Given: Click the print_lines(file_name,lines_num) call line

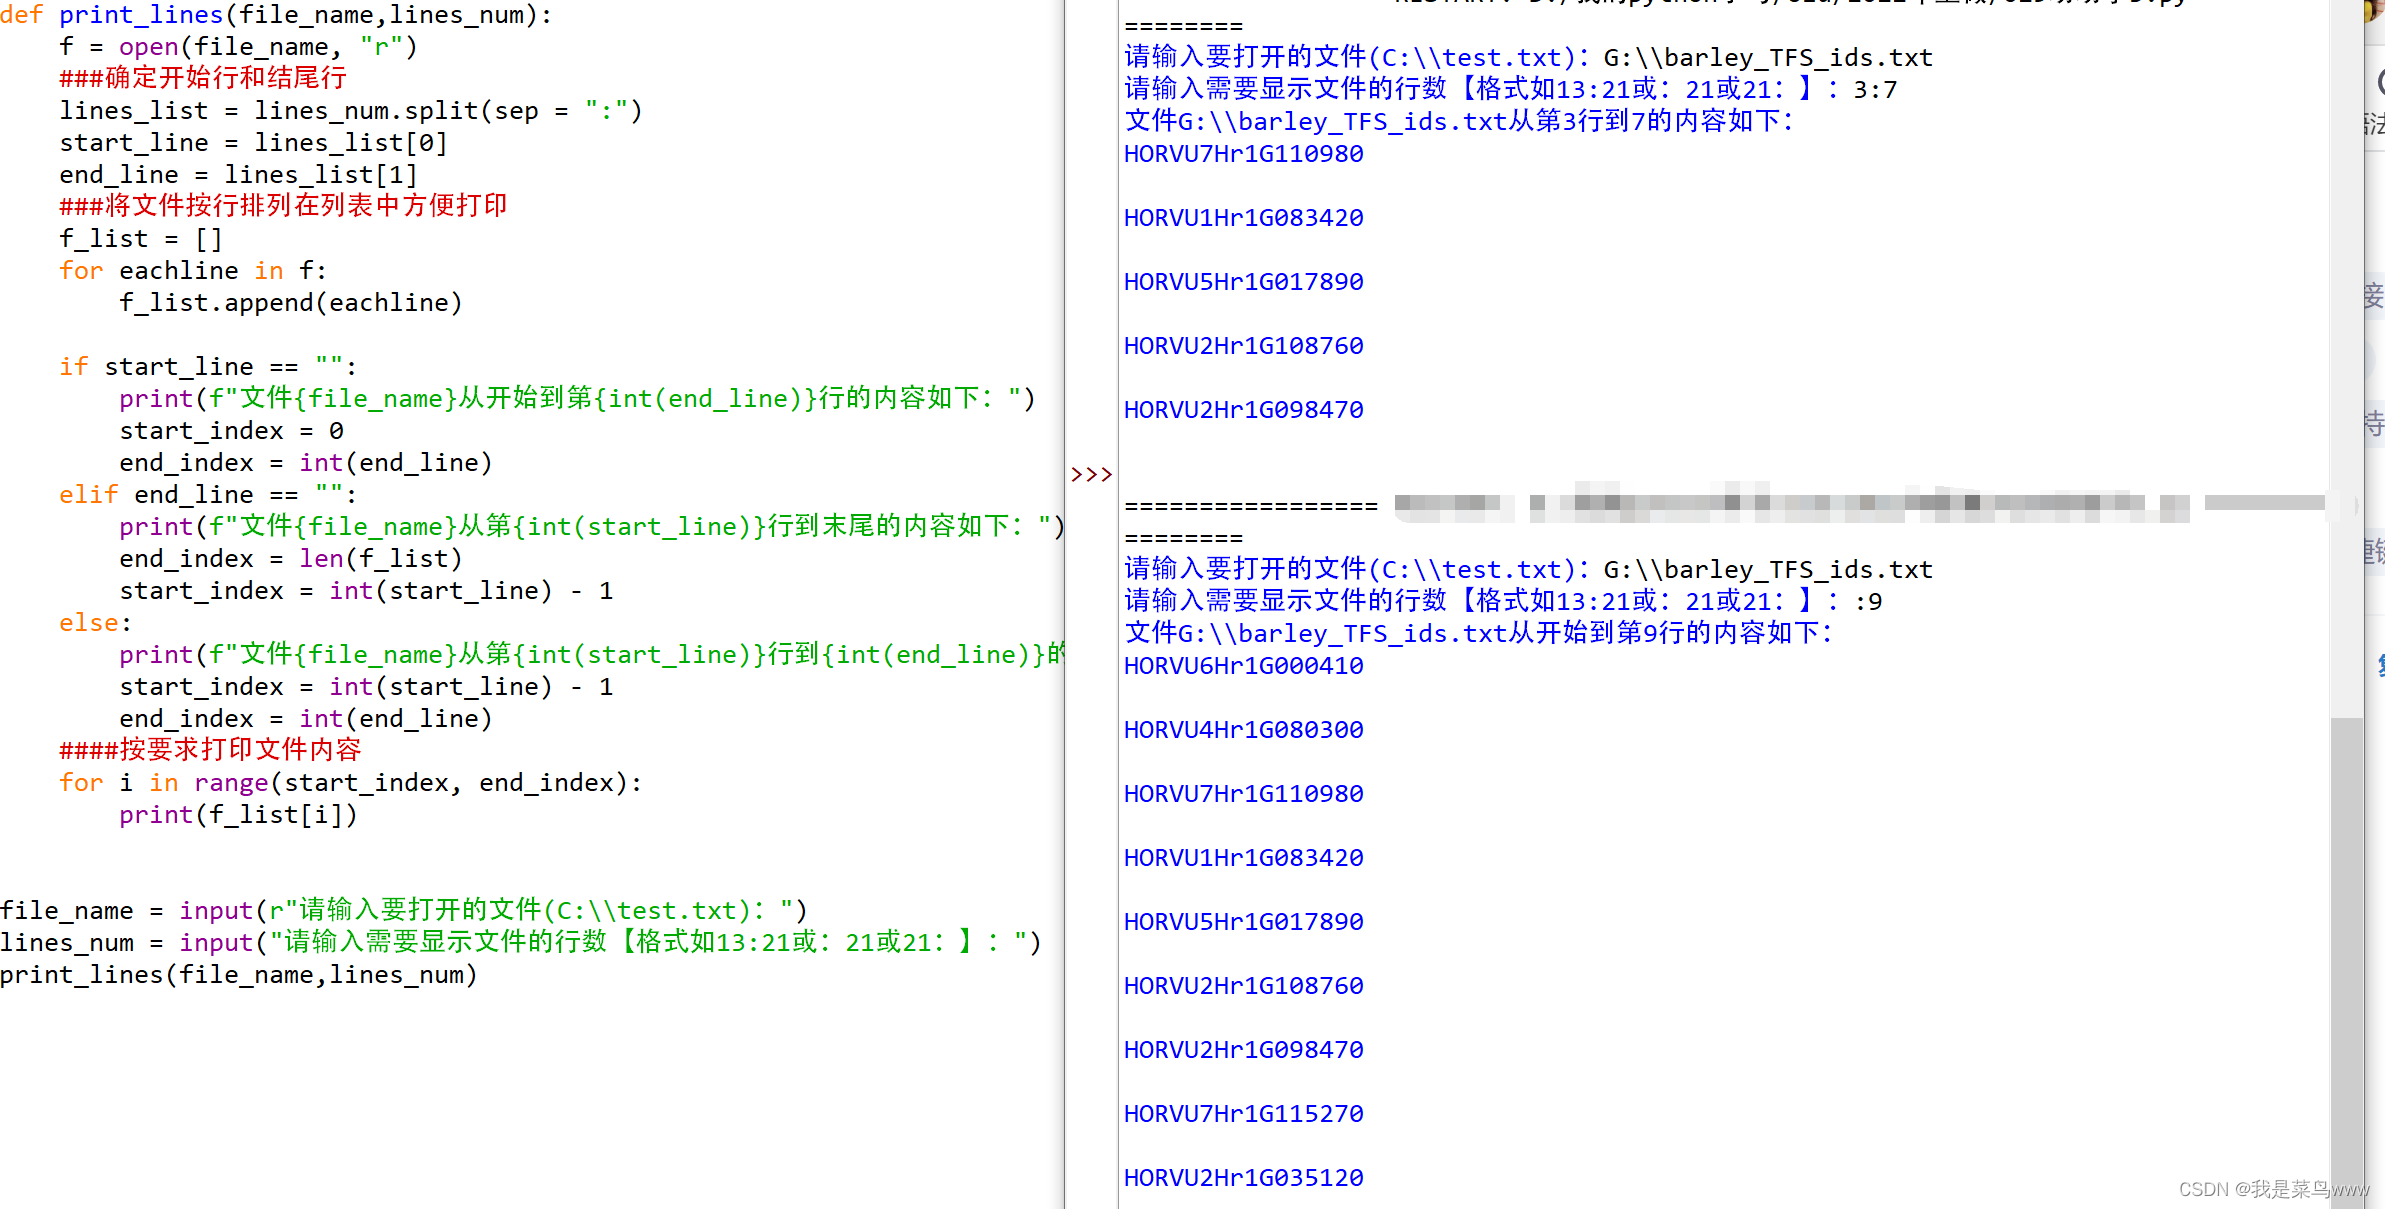Looking at the screenshot, I should pyautogui.click(x=238, y=975).
